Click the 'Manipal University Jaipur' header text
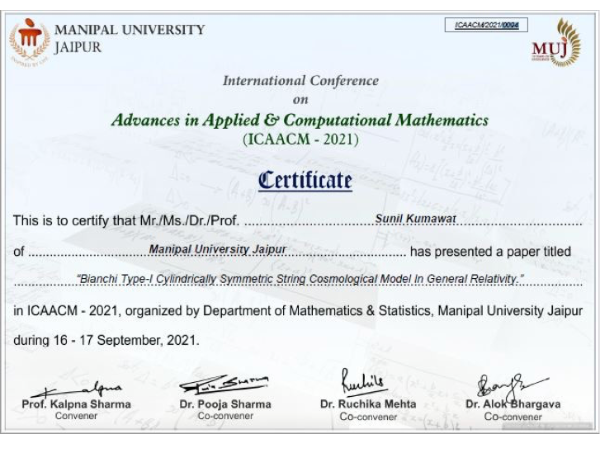Screen dimensions: 600x450 coord(130,38)
